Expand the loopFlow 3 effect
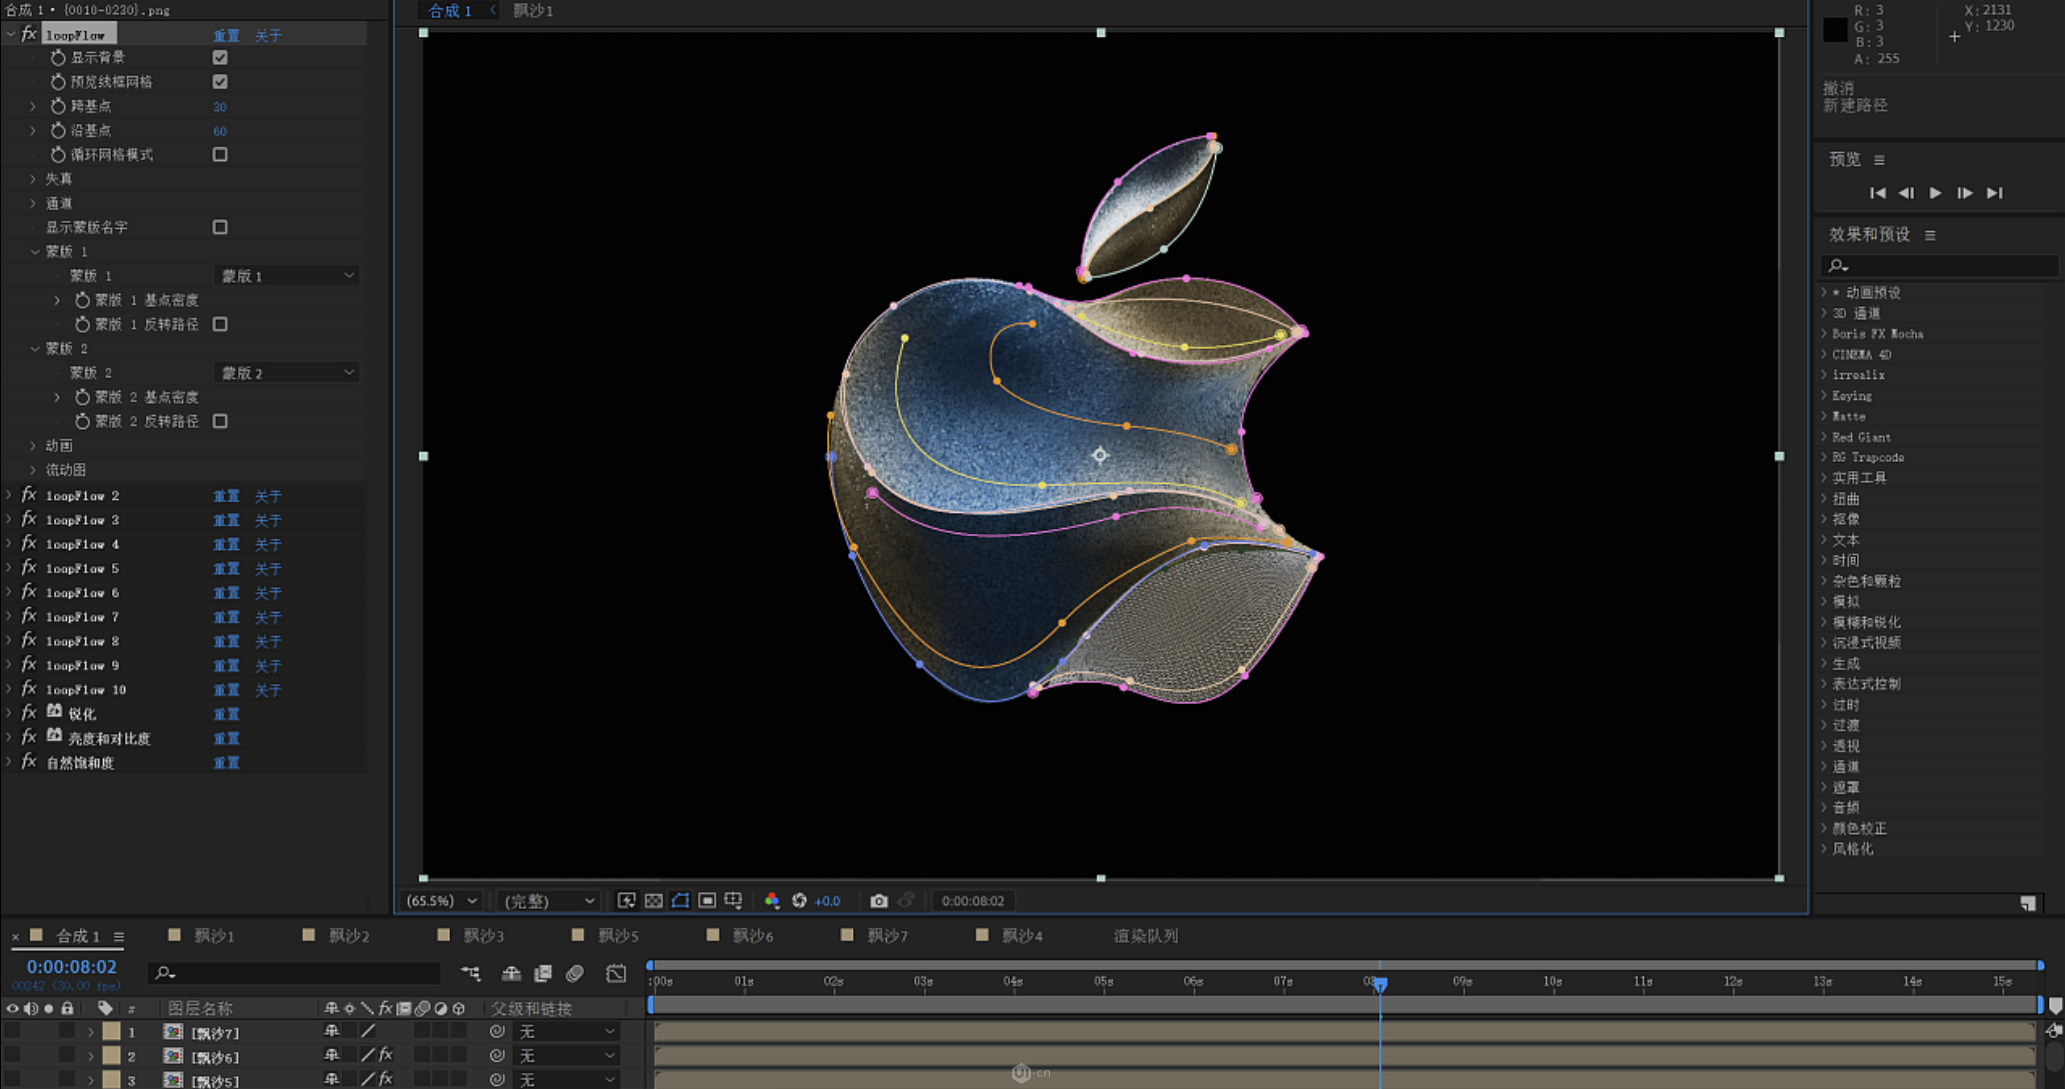The image size is (2065, 1089). pyautogui.click(x=9, y=520)
